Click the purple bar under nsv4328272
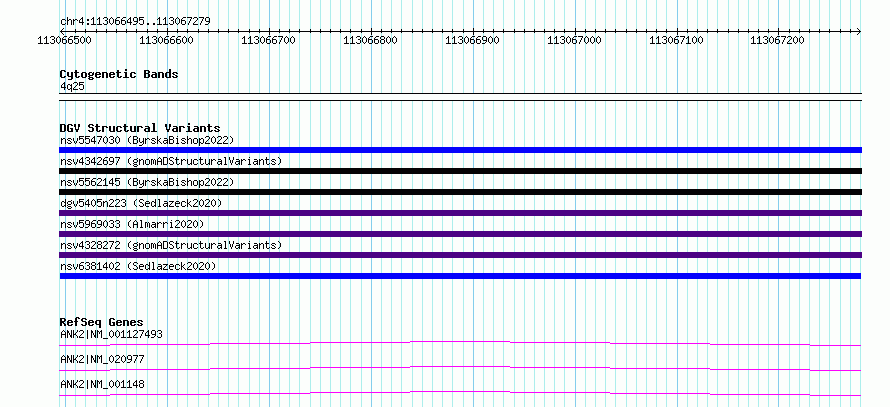The height and width of the screenshot is (407, 890). 461,255
